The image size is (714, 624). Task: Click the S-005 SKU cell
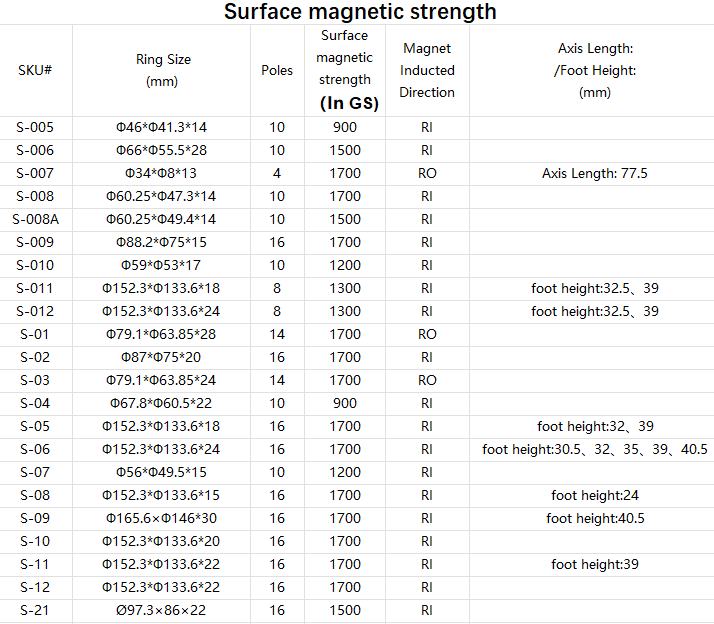point(35,128)
